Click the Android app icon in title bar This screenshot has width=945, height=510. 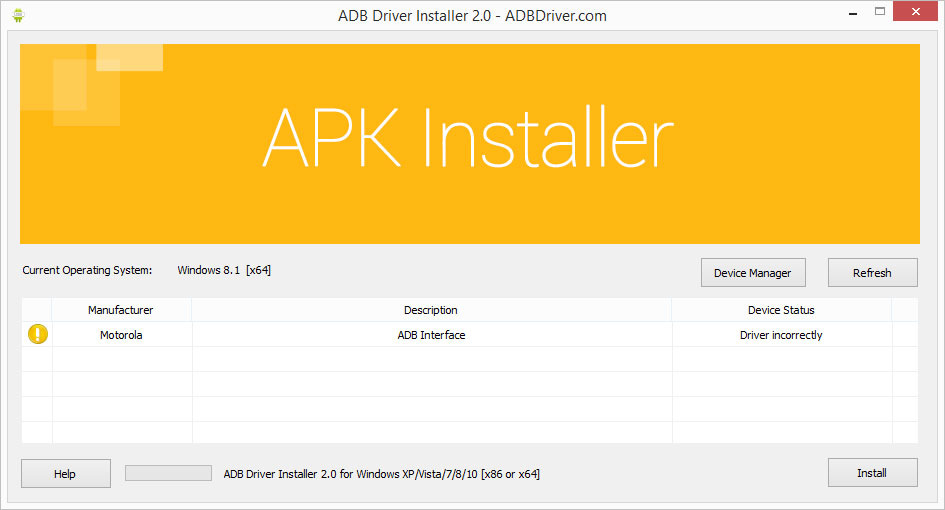(x=19, y=15)
